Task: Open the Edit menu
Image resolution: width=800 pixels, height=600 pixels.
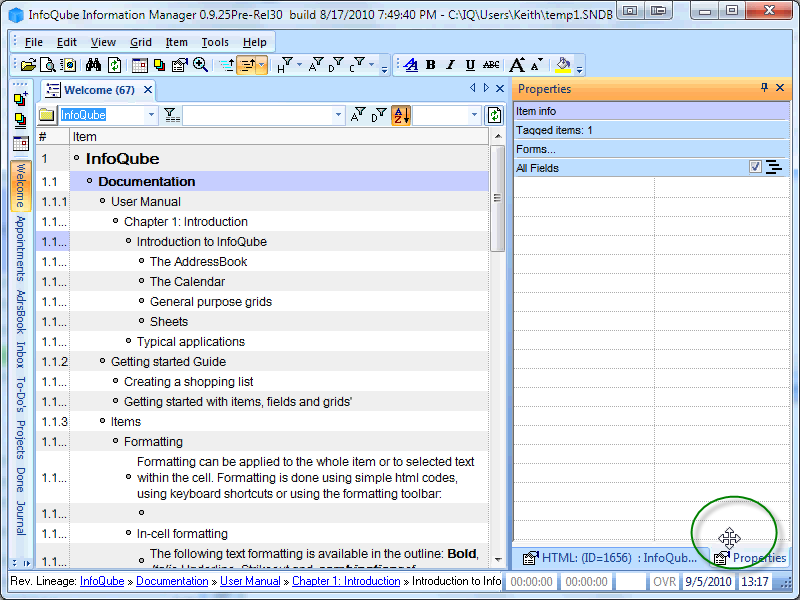Action: [x=66, y=42]
